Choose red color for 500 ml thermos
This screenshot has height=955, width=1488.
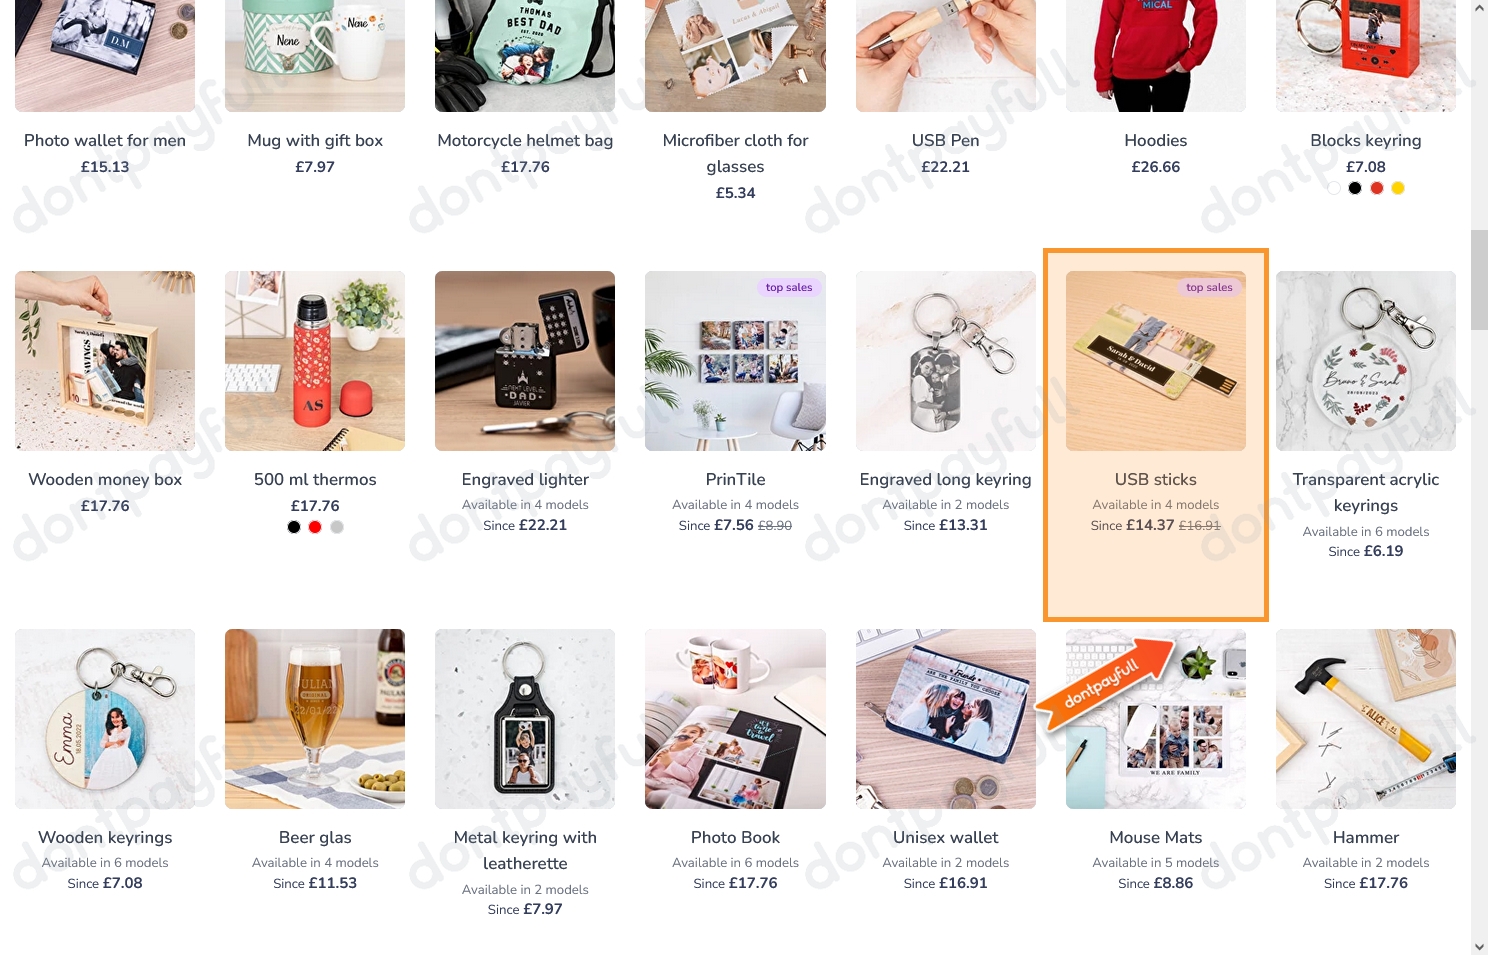point(315,527)
